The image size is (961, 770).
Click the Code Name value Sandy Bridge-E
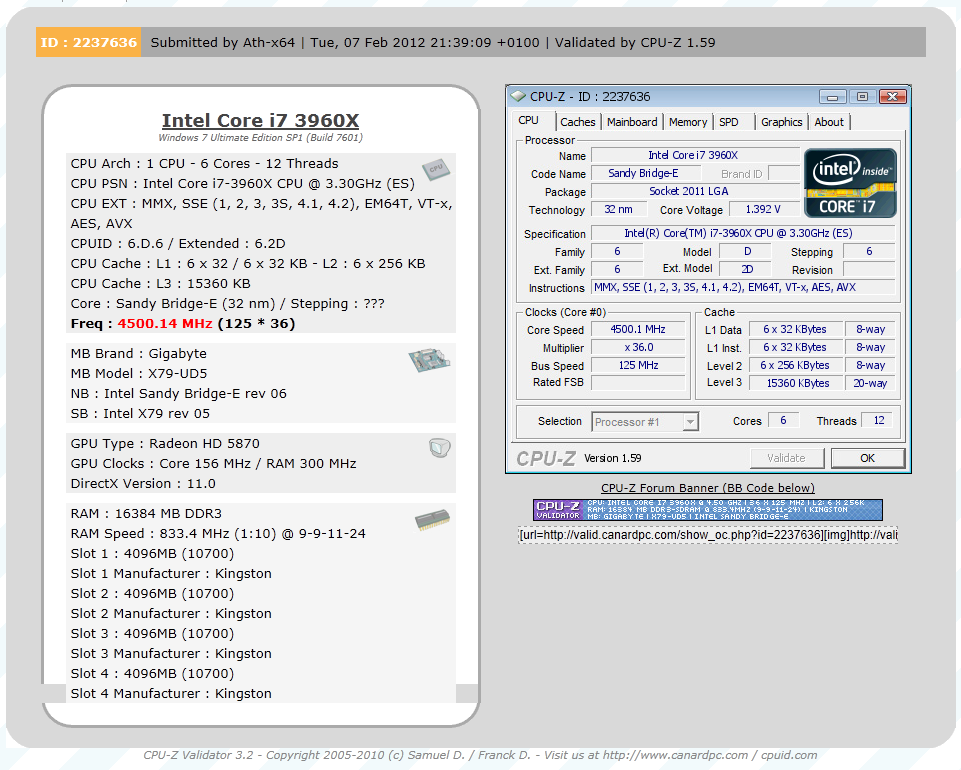tap(645, 173)
